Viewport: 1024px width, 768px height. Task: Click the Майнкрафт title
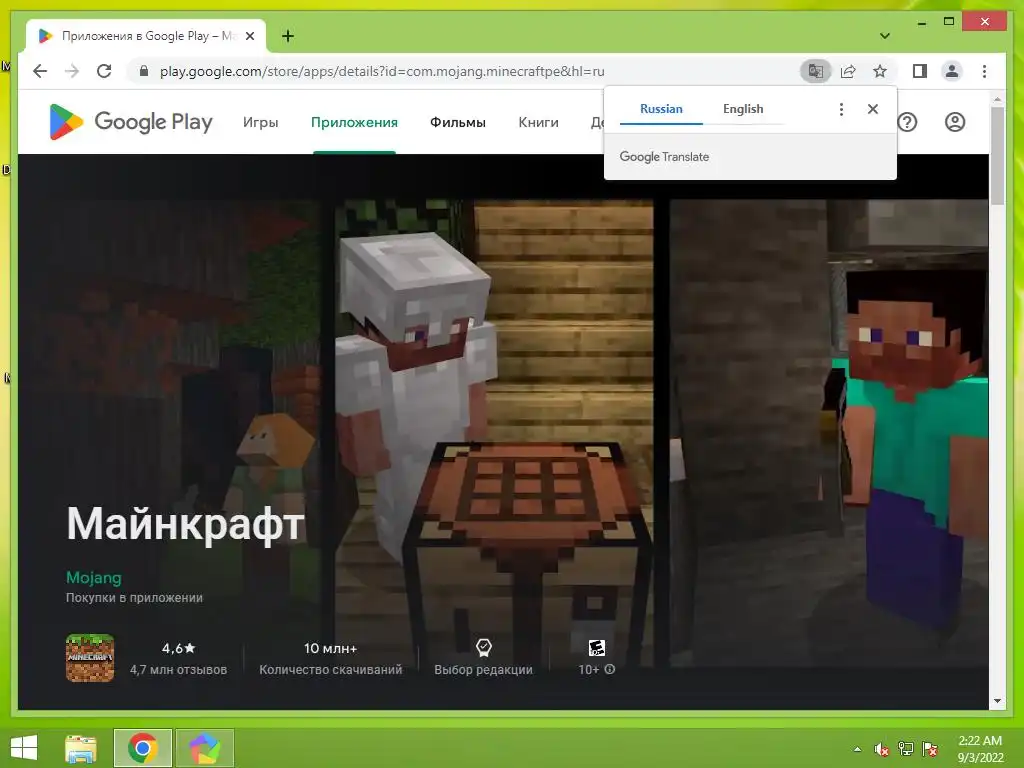tap(185, 524)
